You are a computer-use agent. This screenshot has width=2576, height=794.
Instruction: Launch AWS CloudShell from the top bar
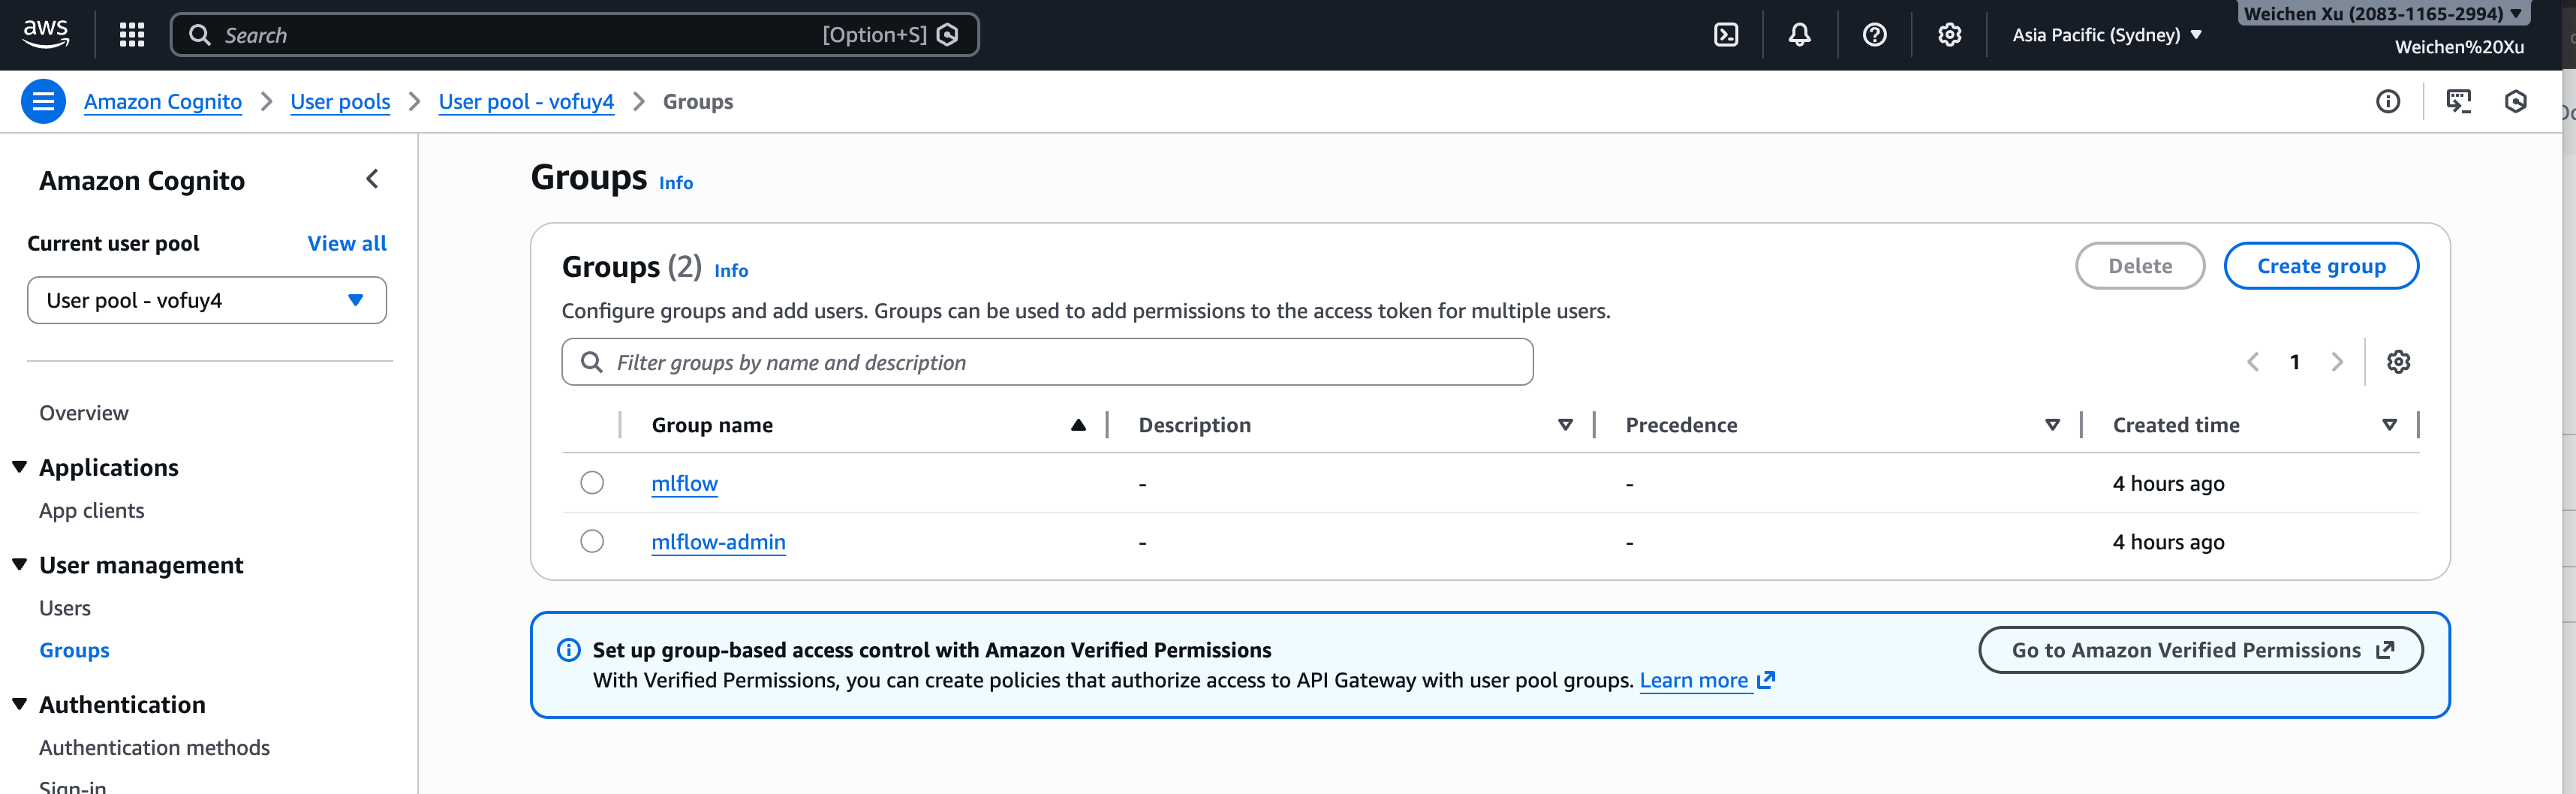(1726, 34)
